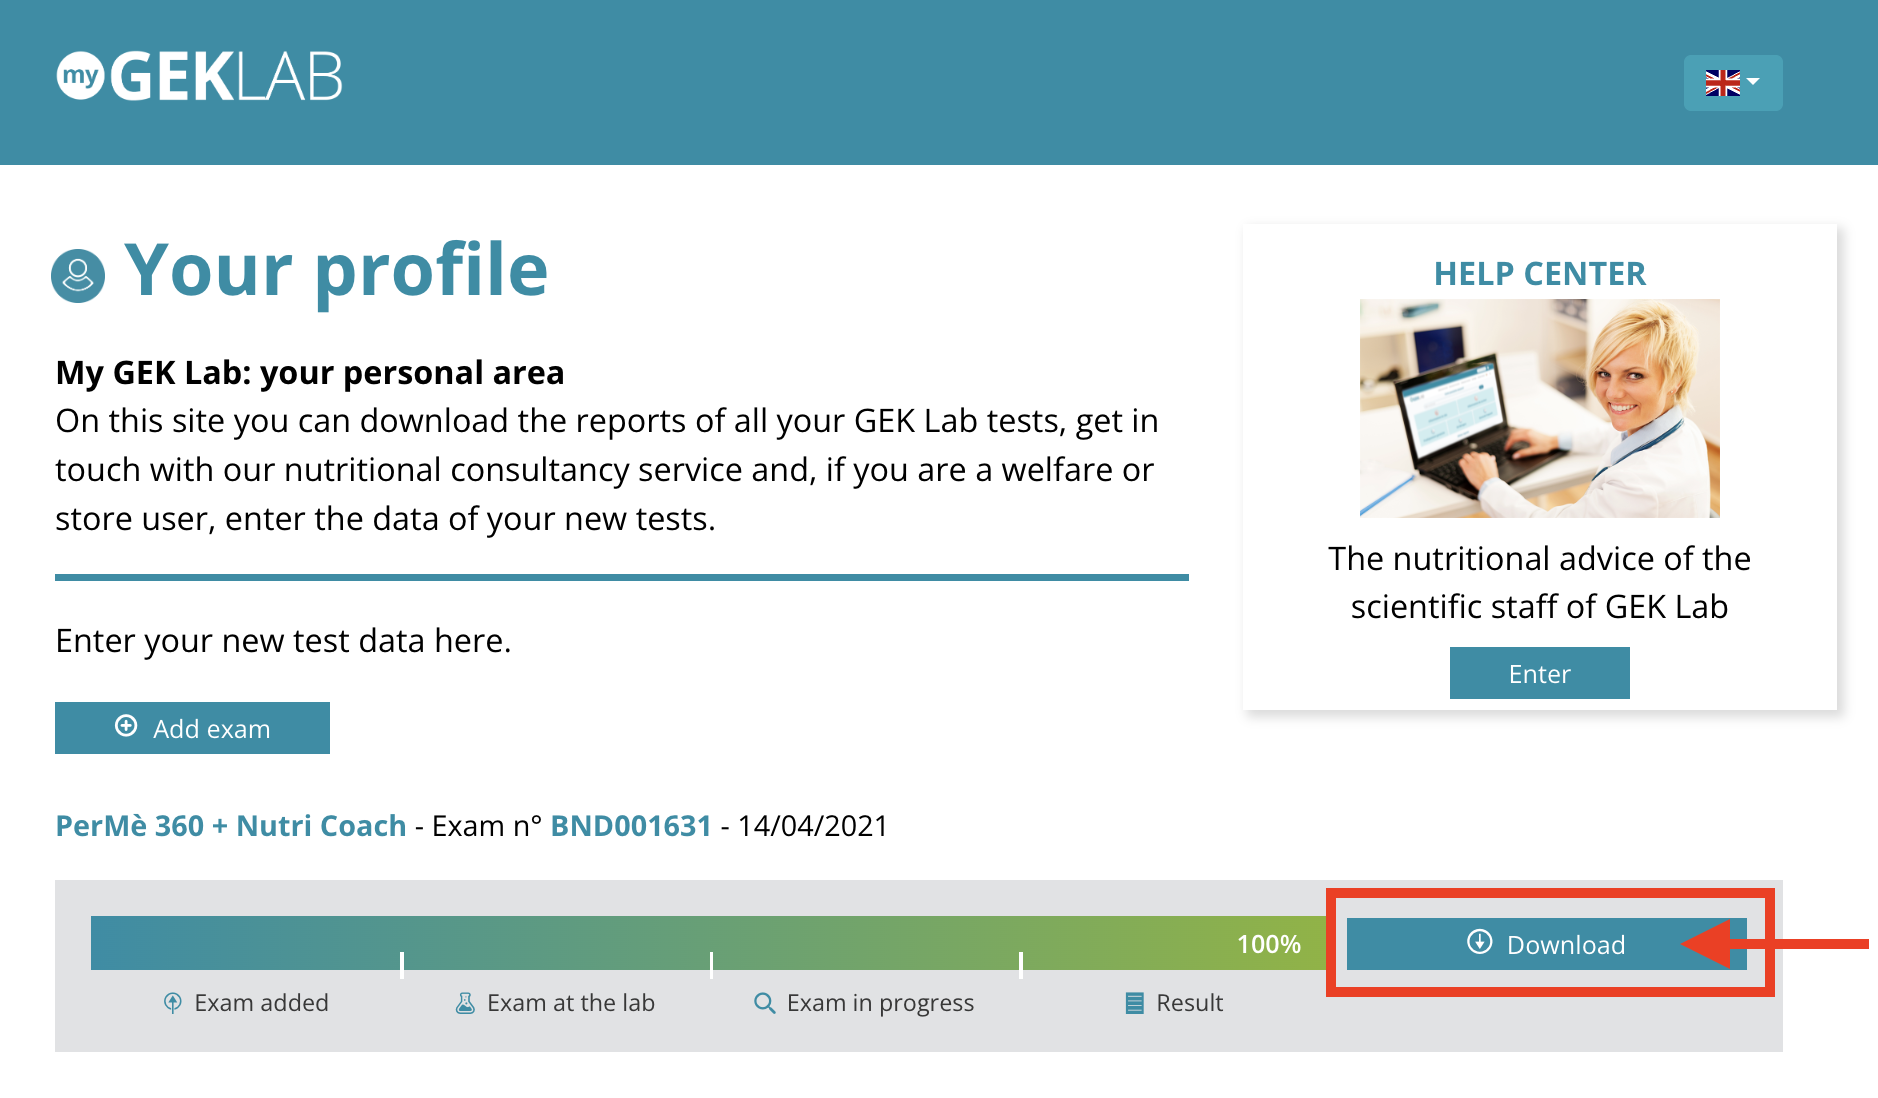The height and width of the screenshot is (1098, 1878).
Task: Select the HELP CENTER heading
Action: click(1539, 274)
